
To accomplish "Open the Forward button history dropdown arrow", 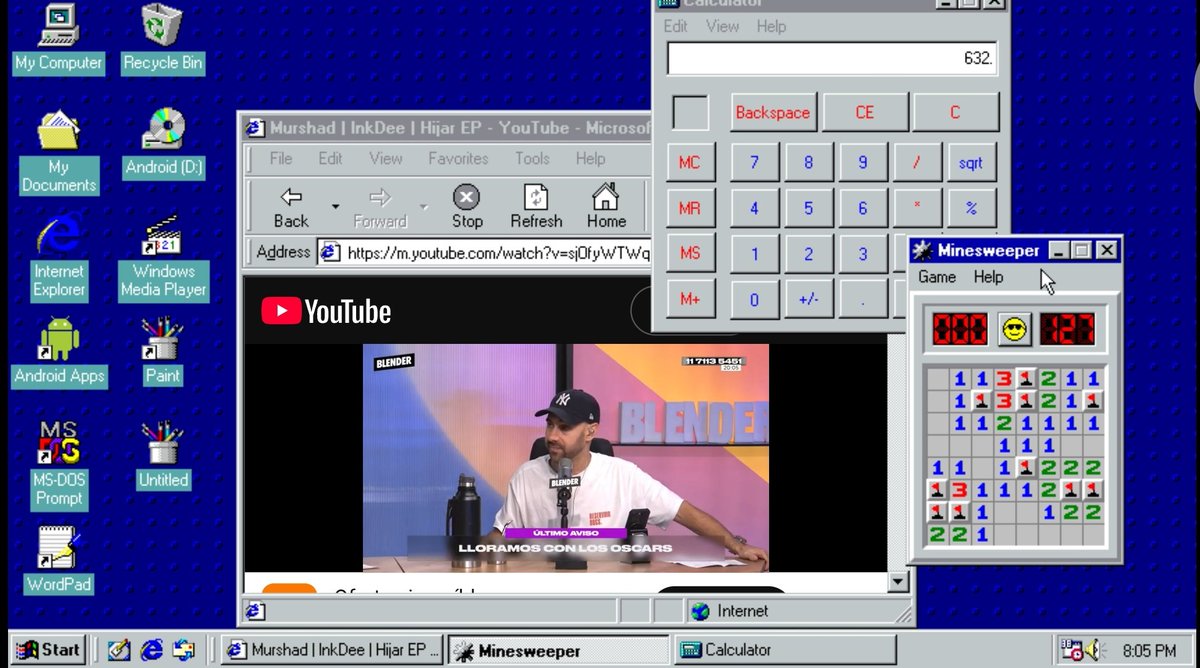I will [x=423, y=207].
